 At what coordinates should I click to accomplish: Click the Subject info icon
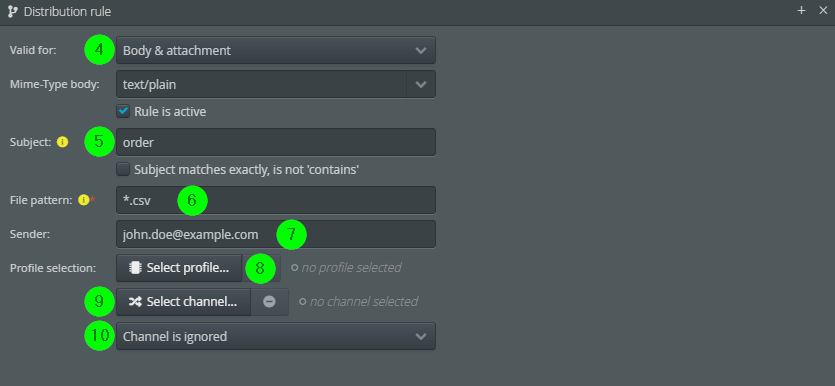pyautogui.click(x=62, y=142)
